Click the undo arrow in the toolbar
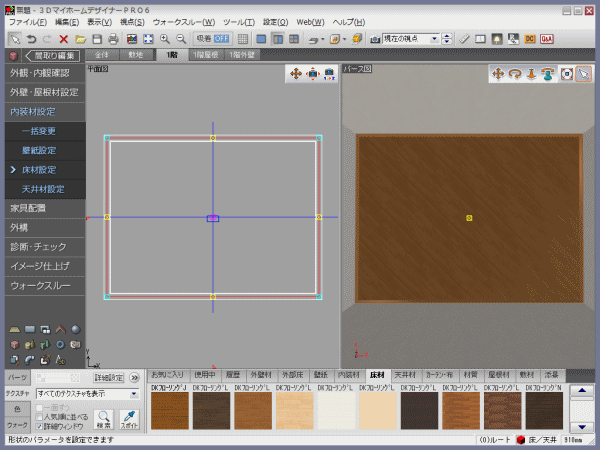 point(31,39)
